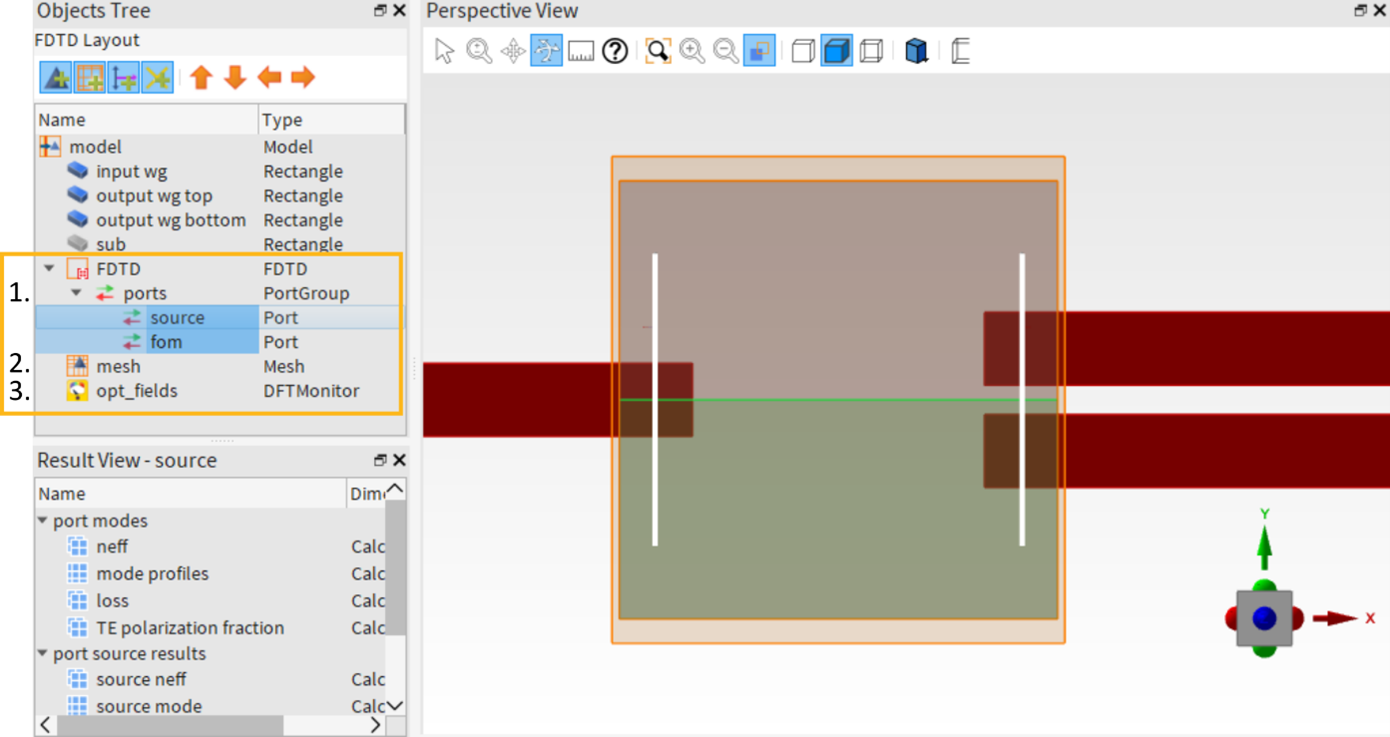Screen dimensions: 1390x737
Task: Click the orange move right arrow
Action: pyautogui.click(x=302, y=77)
